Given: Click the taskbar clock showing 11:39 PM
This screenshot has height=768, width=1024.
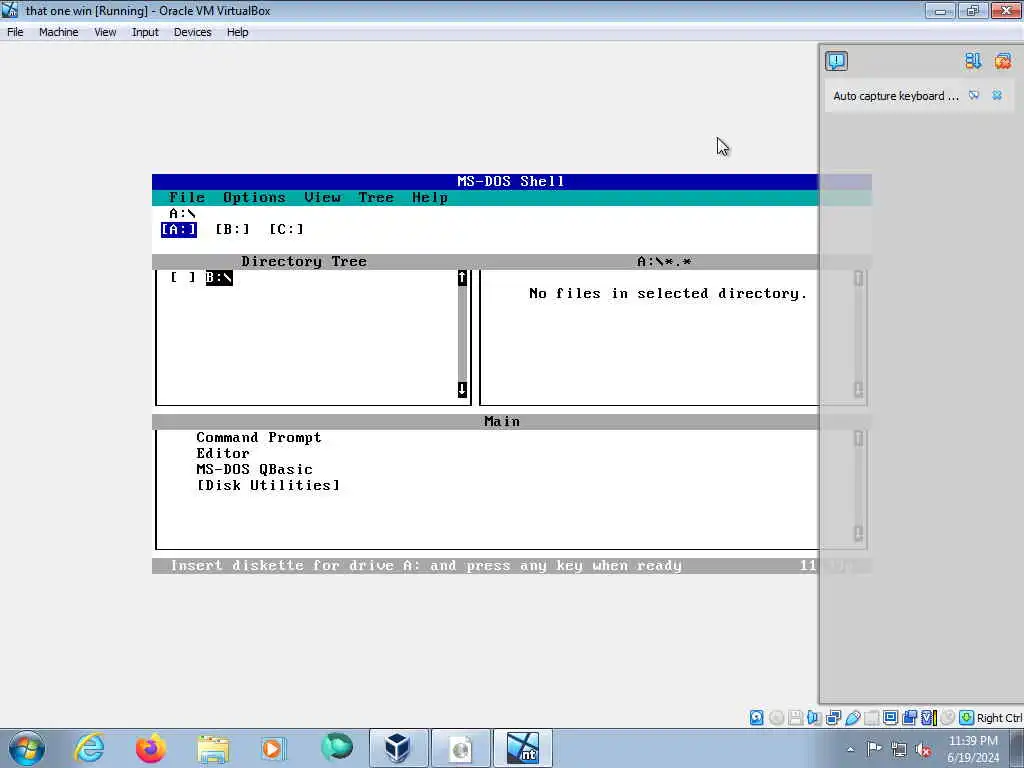Looking at the screenshot, I should (x=973, y=748).
